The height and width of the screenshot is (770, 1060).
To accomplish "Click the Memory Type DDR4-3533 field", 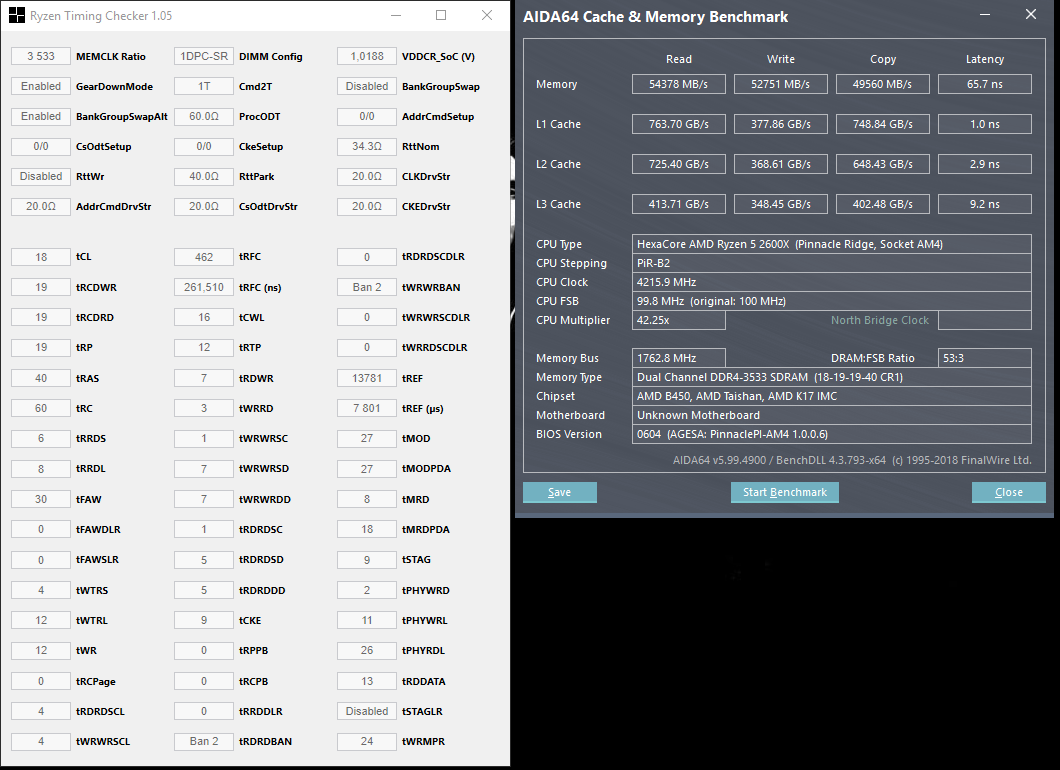I will 832,377.
